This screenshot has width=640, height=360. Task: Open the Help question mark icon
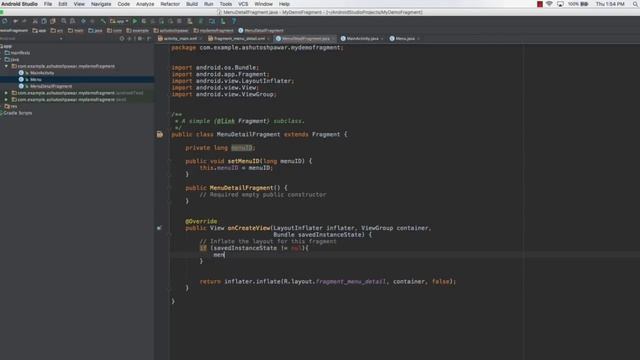(x=234, y=21)
